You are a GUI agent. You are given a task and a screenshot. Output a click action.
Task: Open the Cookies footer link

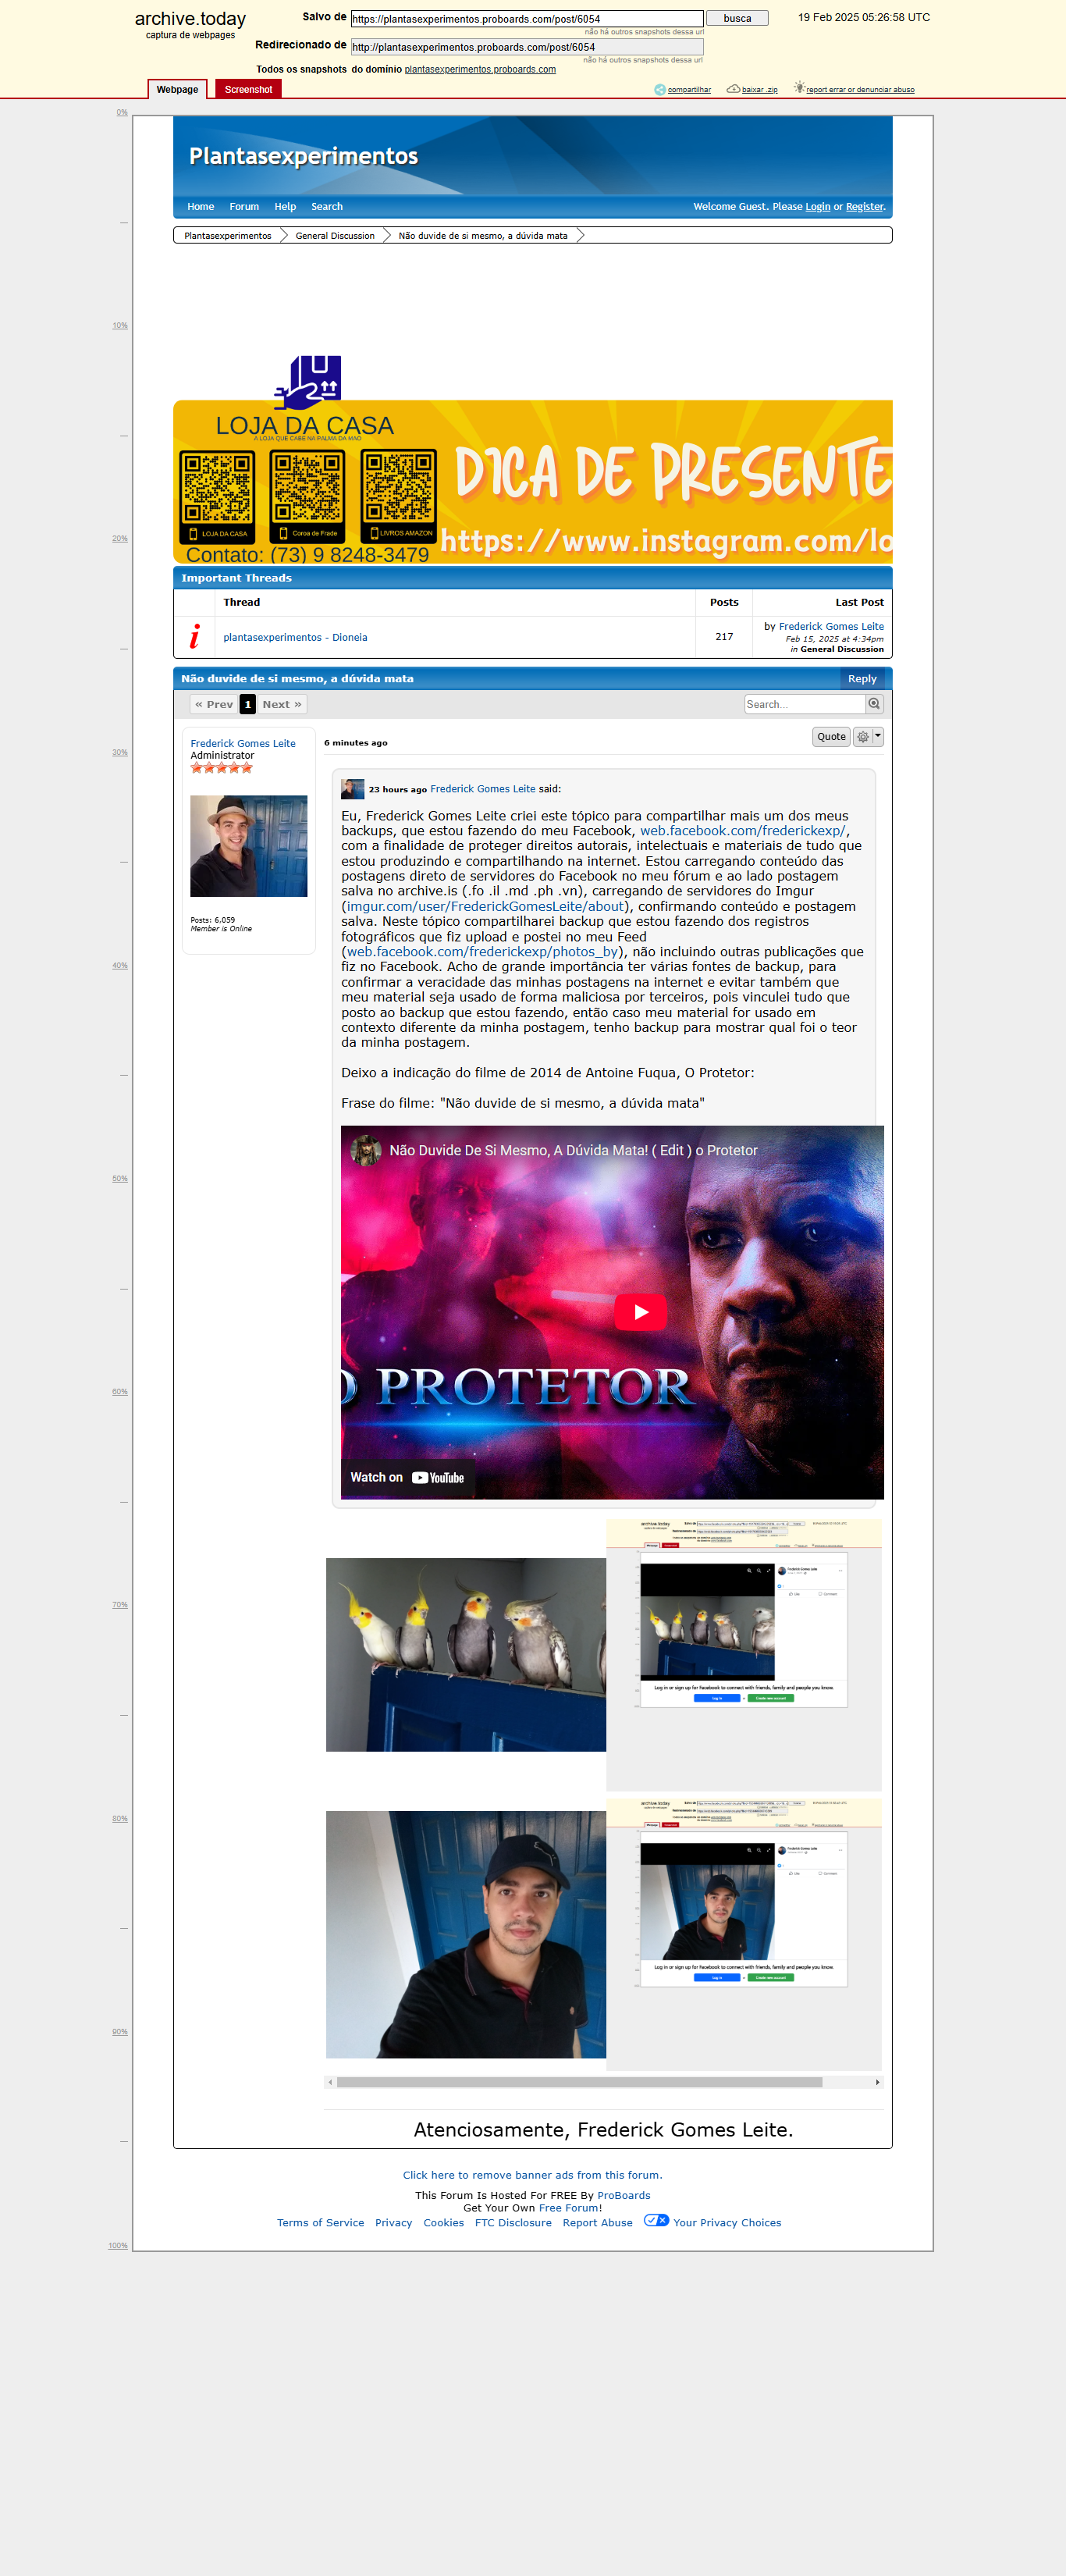click(x=443, y=2223)
